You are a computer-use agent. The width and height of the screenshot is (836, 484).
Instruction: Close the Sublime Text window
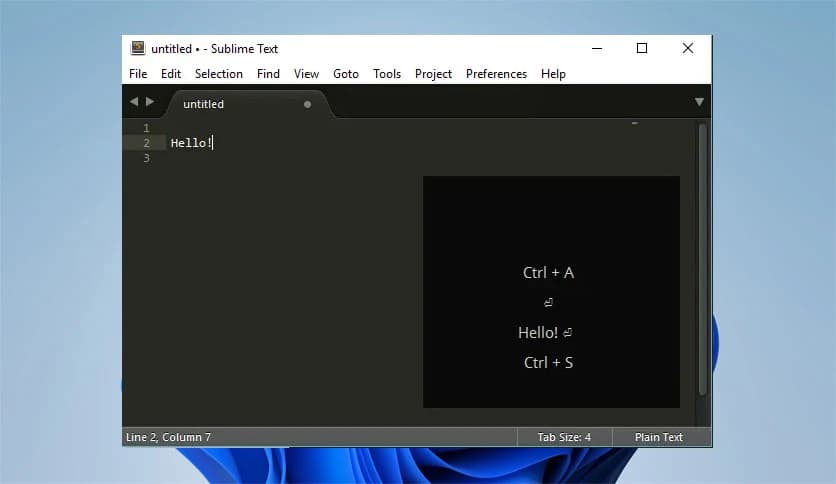tap(688, 49)
